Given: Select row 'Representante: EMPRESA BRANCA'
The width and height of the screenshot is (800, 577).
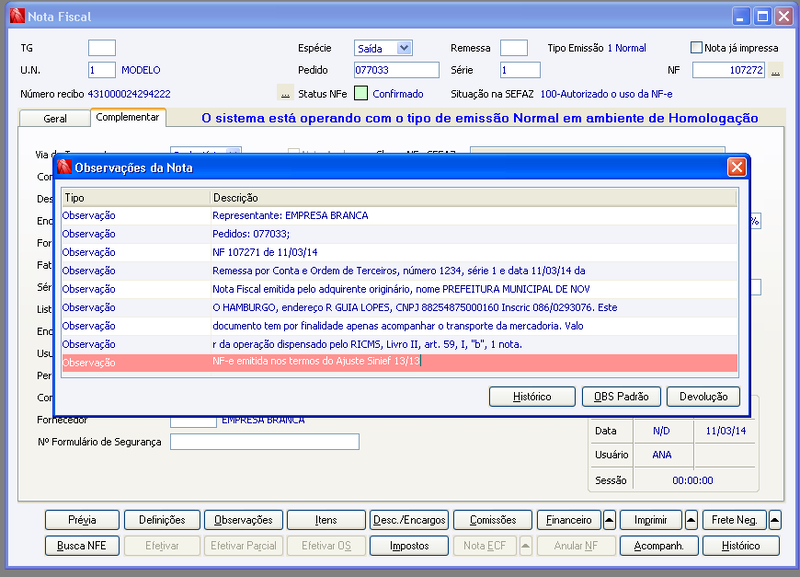Looking at the screenshot, I should 399,215.
